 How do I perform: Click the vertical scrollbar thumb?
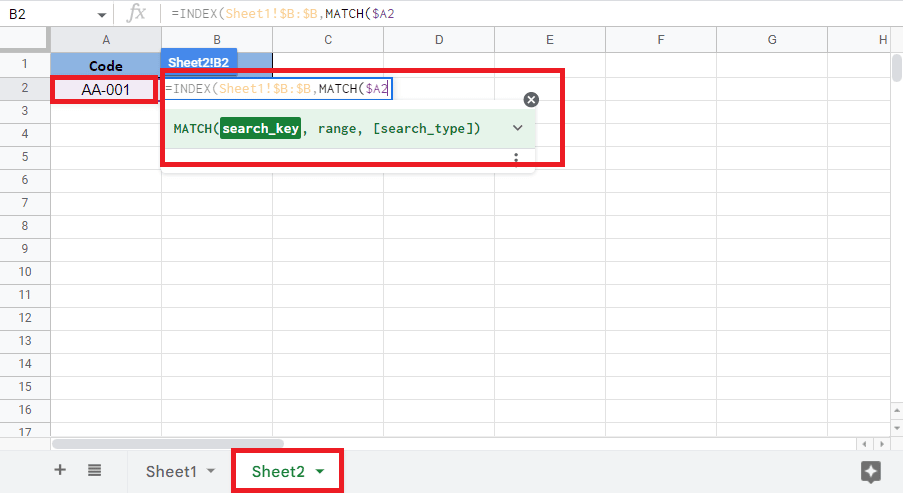[896, 68]
